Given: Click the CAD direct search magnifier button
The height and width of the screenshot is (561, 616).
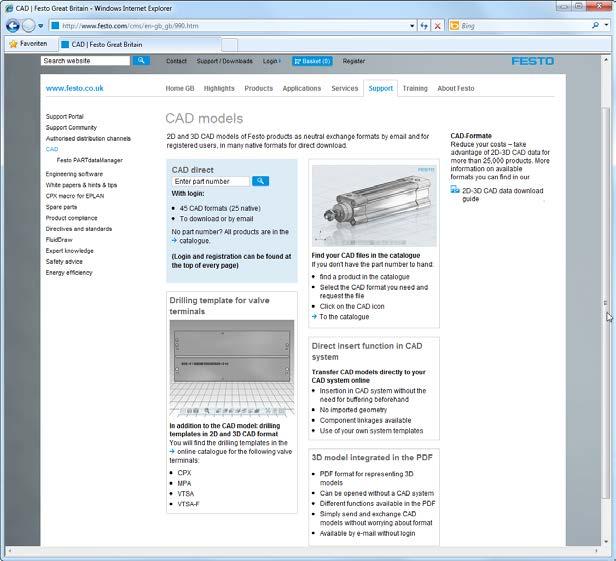Looking at the screenshot, I should pyautogui.click(x=260, y=181).
